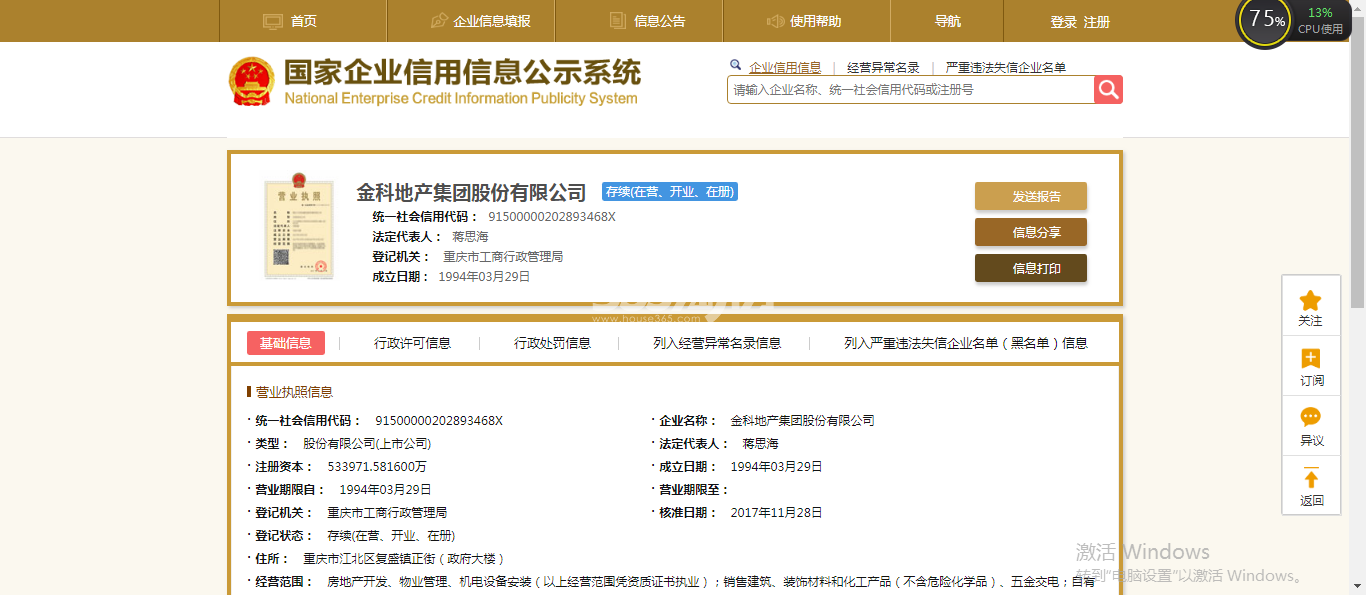Click the 75% performance circle widget
The image size is (1366, 595).
[1266, 20]
